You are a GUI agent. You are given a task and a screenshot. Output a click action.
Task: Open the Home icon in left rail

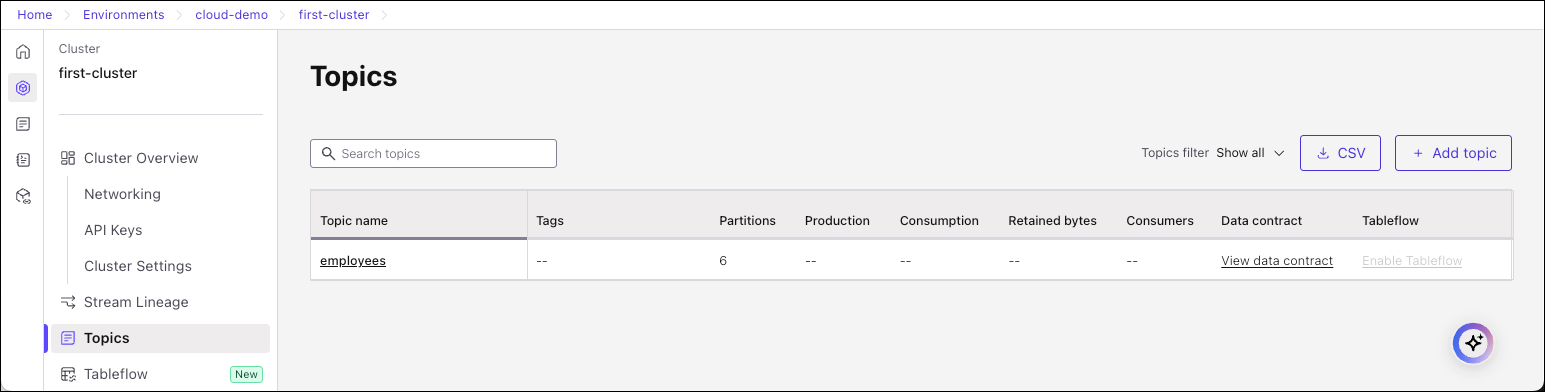coord(23,52)
